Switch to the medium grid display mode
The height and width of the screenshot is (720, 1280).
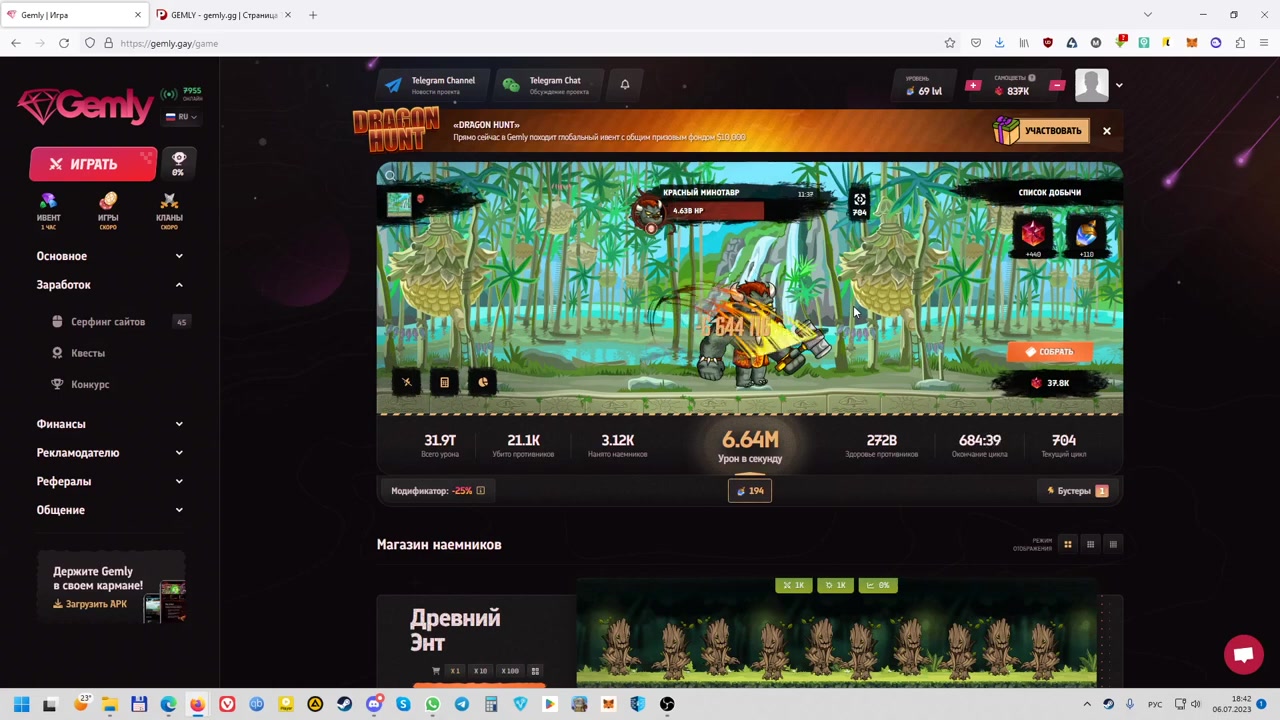coord(1090,544)
